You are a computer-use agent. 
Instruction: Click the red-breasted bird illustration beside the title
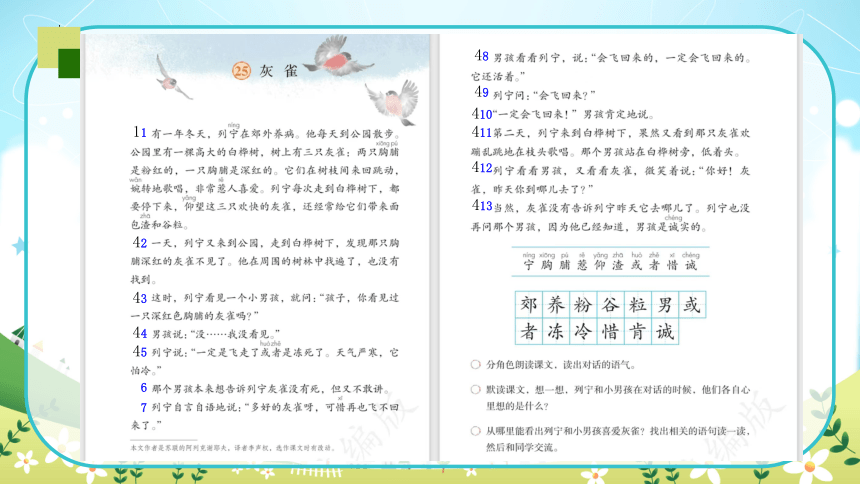tap(339, 57)
